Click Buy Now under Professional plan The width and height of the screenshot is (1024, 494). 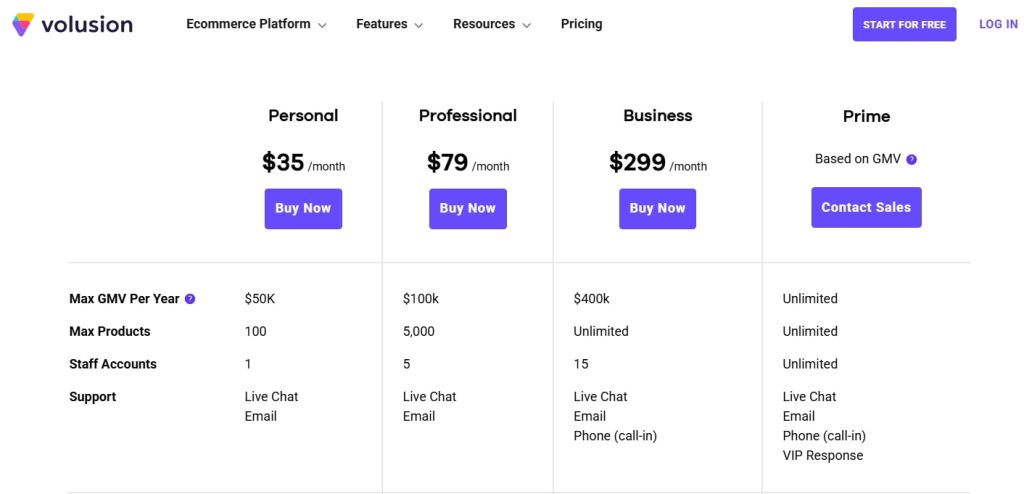467,208
